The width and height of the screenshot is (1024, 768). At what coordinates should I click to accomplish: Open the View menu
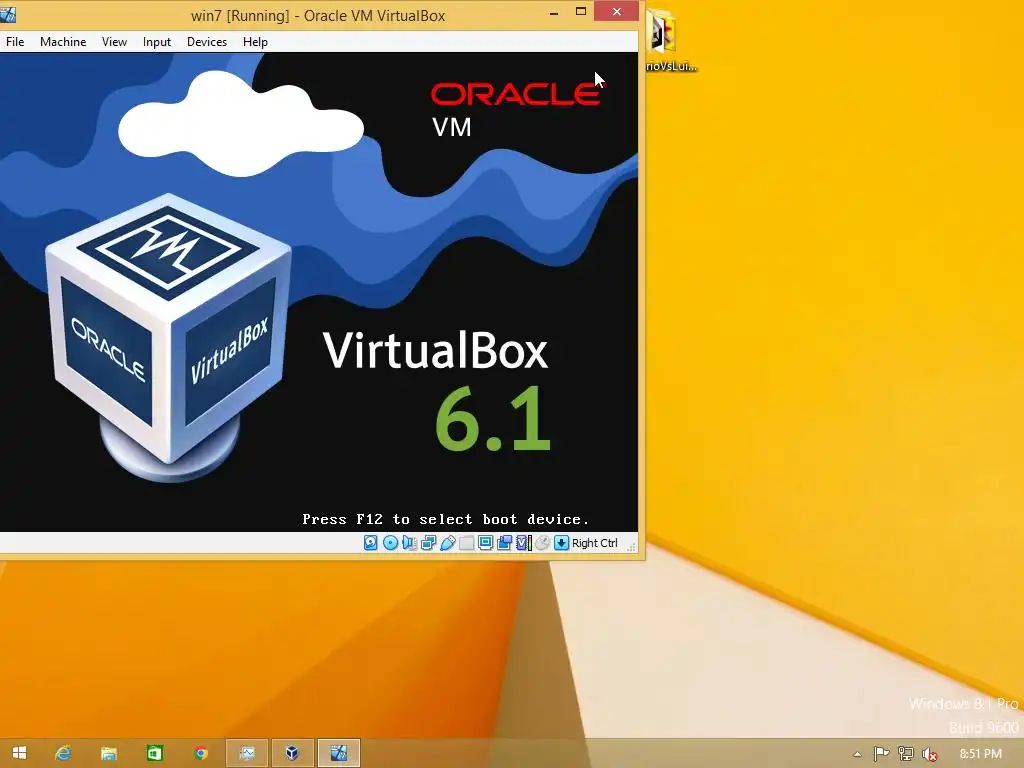click(114, 42)
